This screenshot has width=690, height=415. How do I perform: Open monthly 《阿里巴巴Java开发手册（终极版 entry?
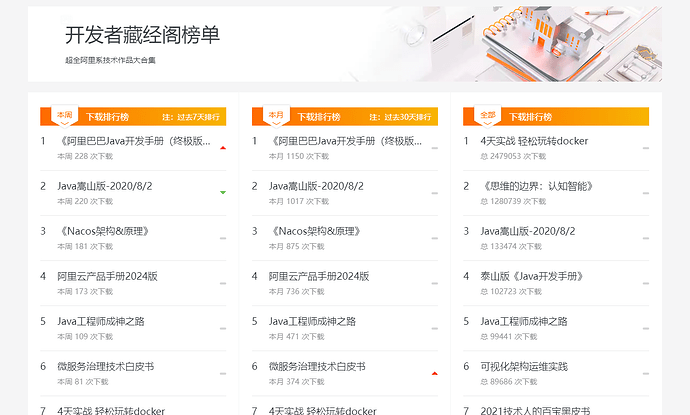point(345,141)
